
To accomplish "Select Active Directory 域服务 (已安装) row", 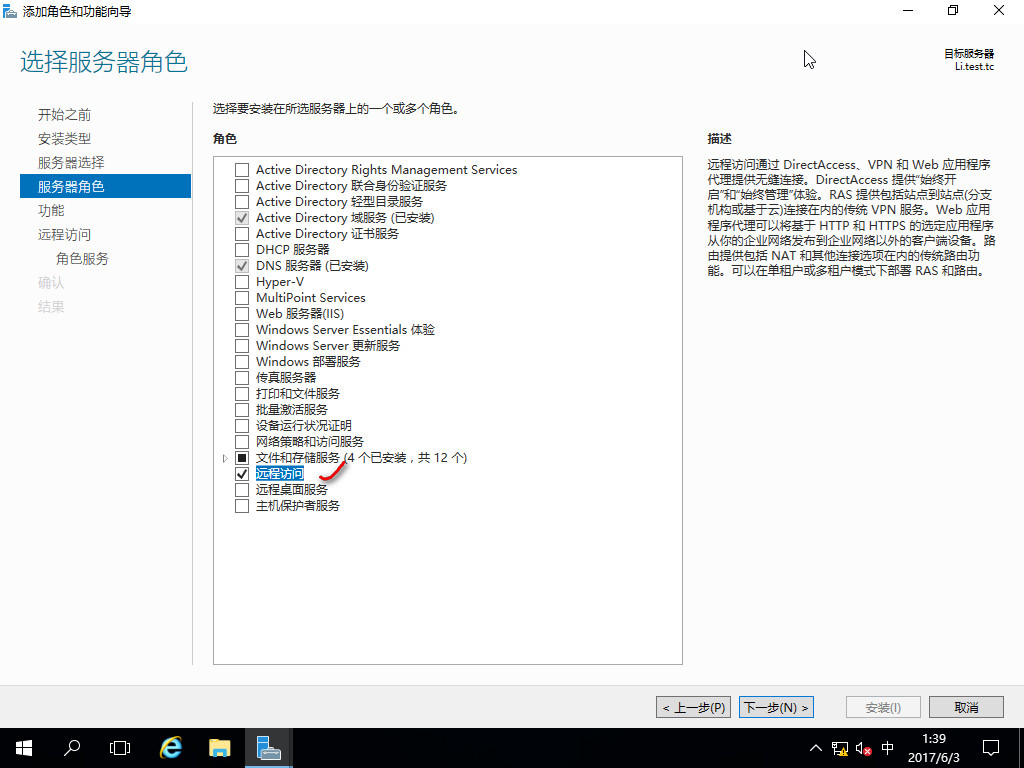I will pos(345,218).
